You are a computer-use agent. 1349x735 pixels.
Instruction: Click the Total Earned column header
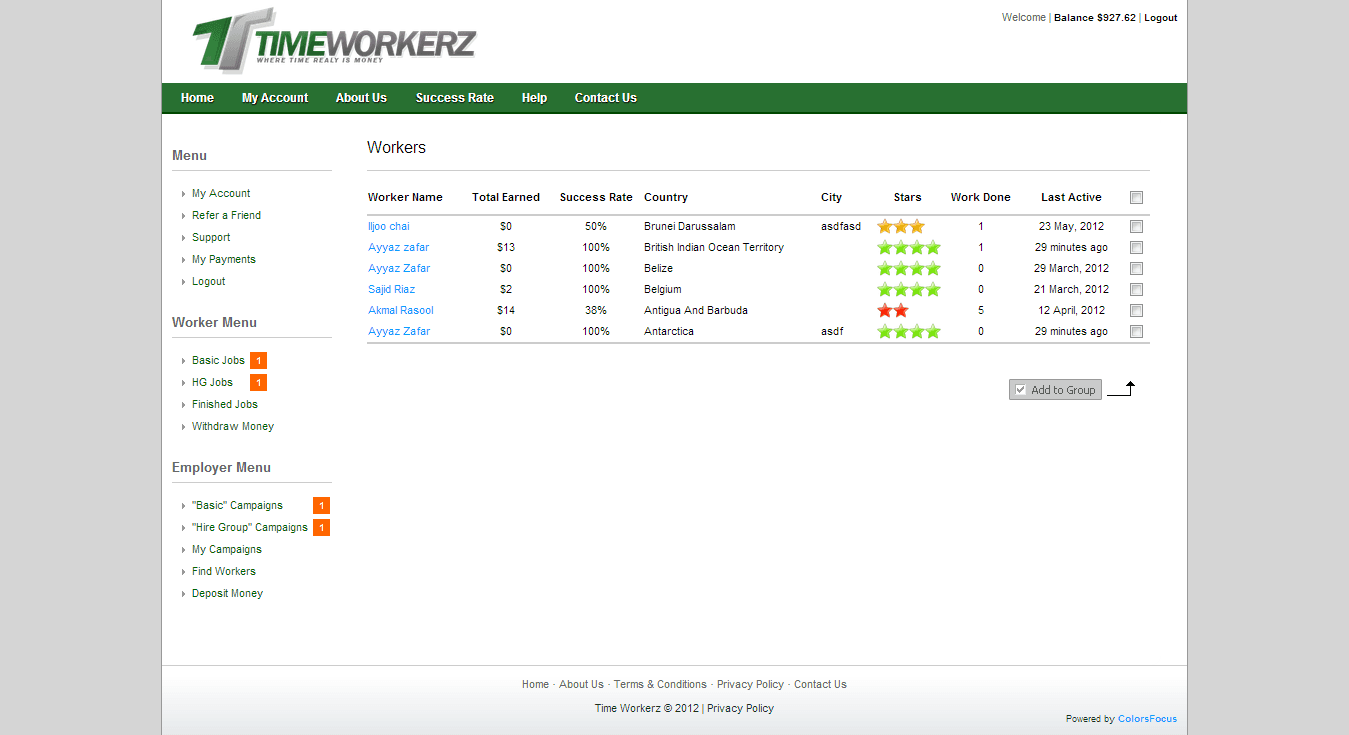[506, 198]
